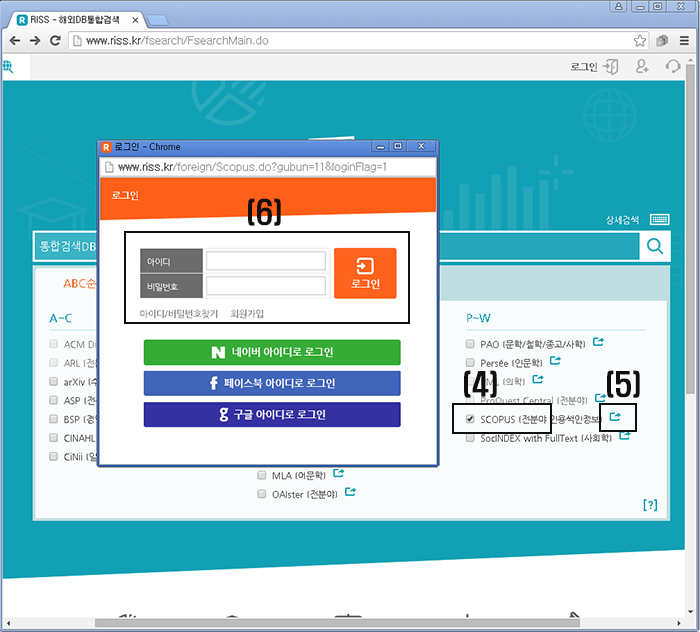Check the OAIster checkbox
The image size is (700, 632).
(x=262, y=494)
